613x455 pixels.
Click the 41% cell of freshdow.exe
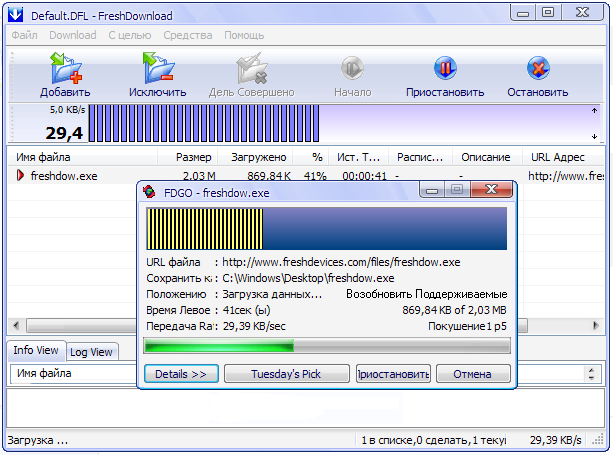[x=315, y=176]
